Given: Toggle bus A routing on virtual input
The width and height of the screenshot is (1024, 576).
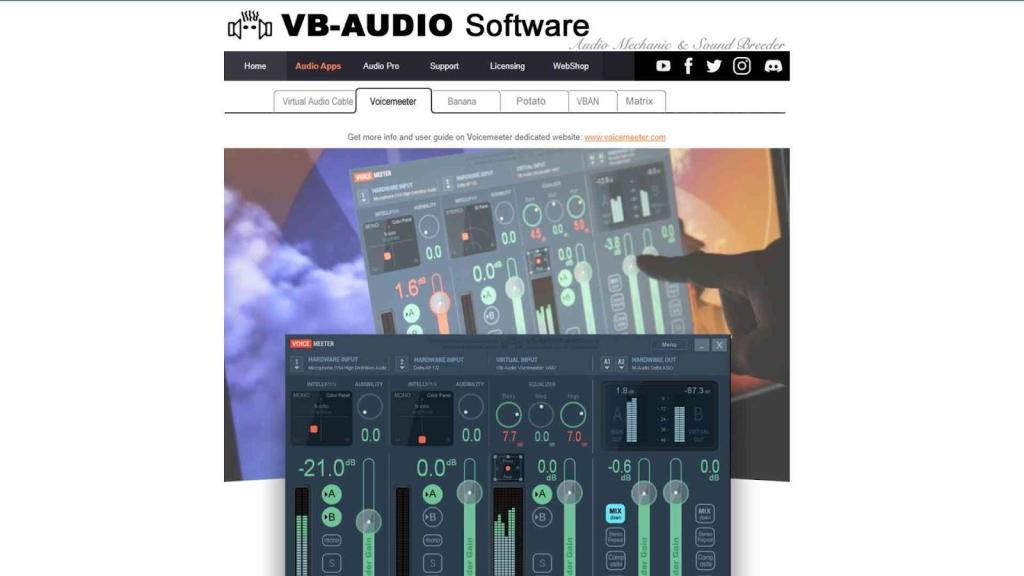Looking at the screenshot, I should pyautogui.click(x=541, y=494).
